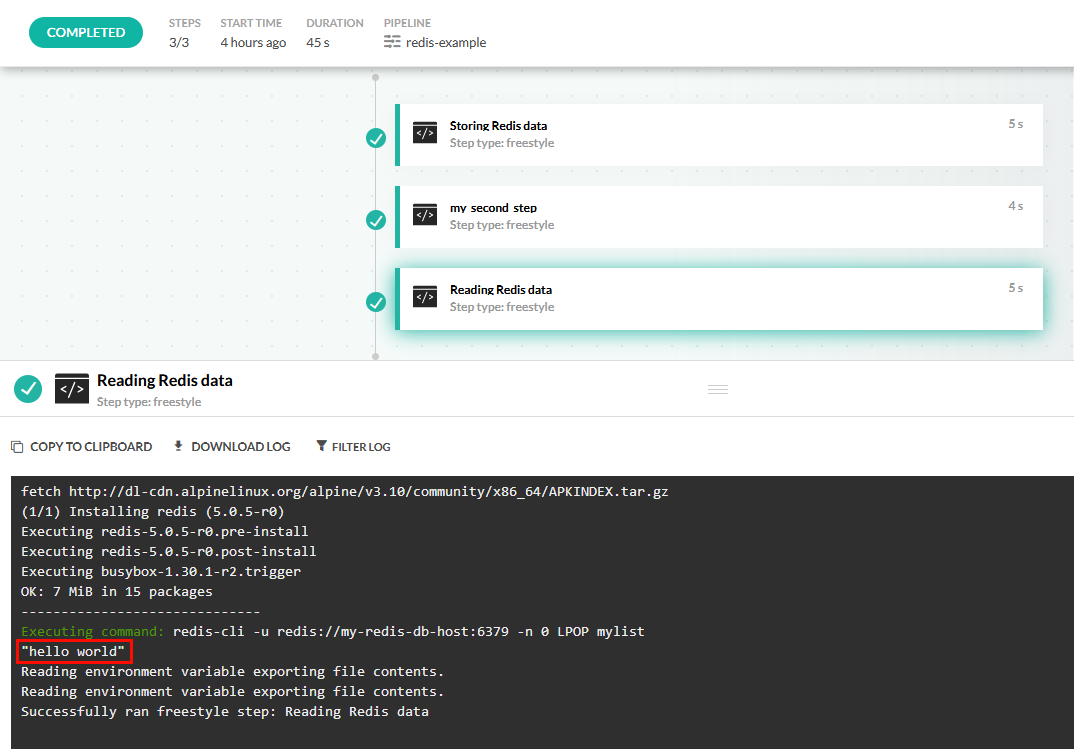1074x749 pixels.
Task: Click the pipeline icon beside redis-example
Action: coord(392,42)
